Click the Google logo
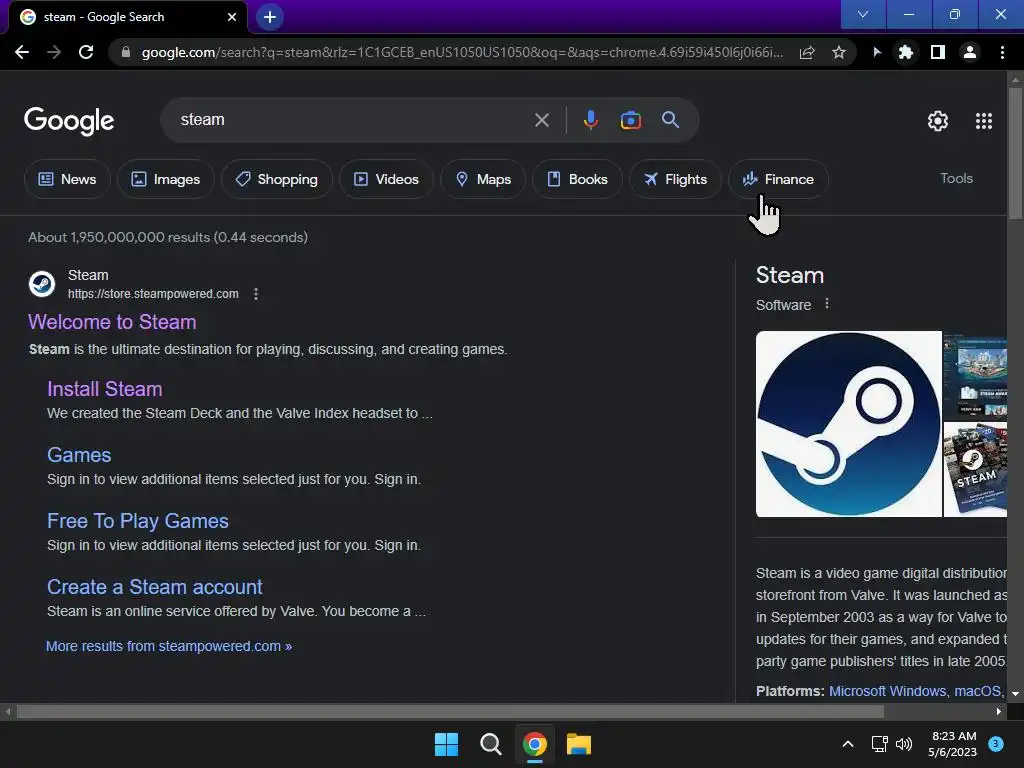Screen dimensions: 1024x768 pos(69,121)
